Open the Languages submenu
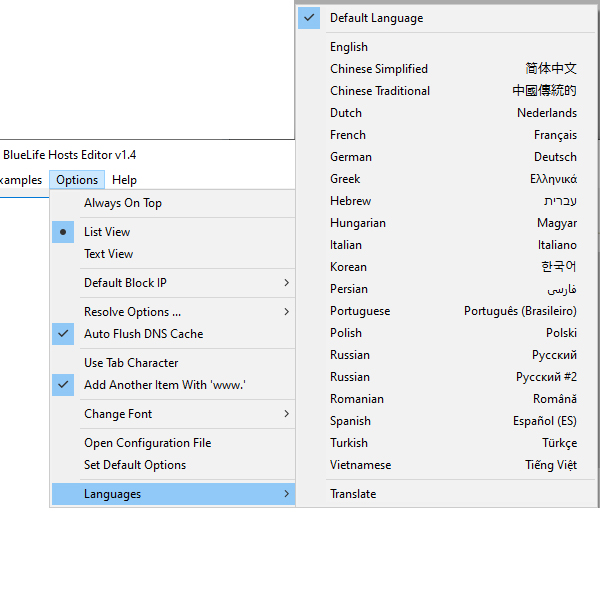This screenshot has height=600, width=600. pyautogui.click(x=173, y=494)
